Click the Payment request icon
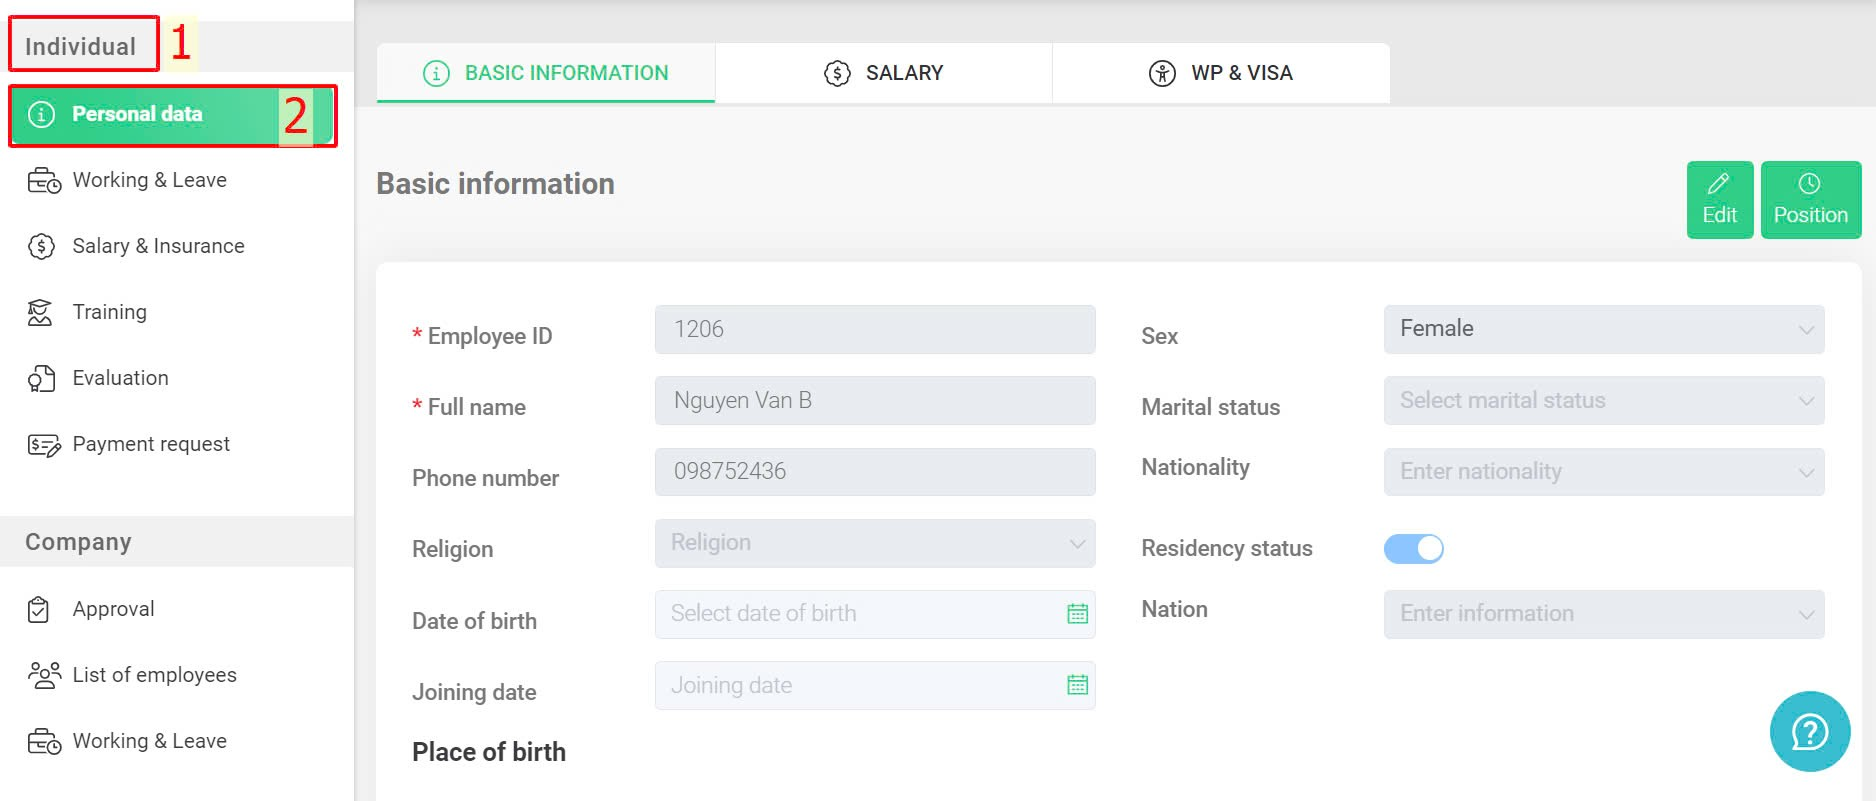 click(44, 445)
